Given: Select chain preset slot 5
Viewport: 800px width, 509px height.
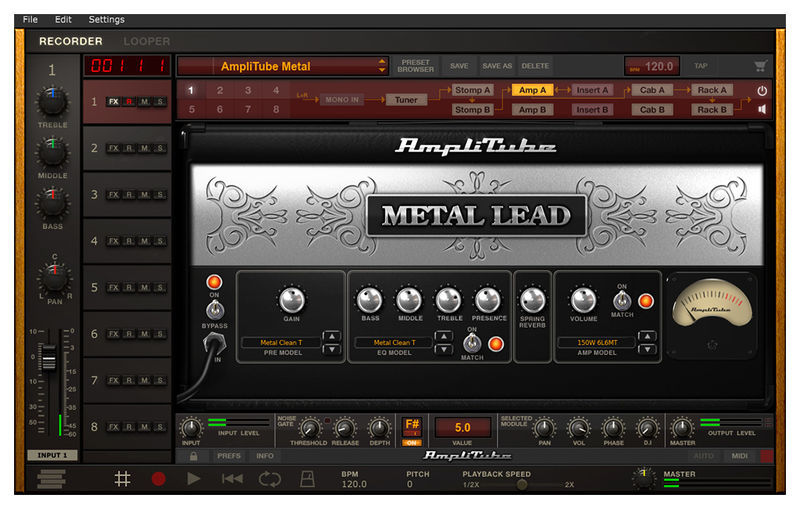Looking at the screenshot, I should pos(191,109).
